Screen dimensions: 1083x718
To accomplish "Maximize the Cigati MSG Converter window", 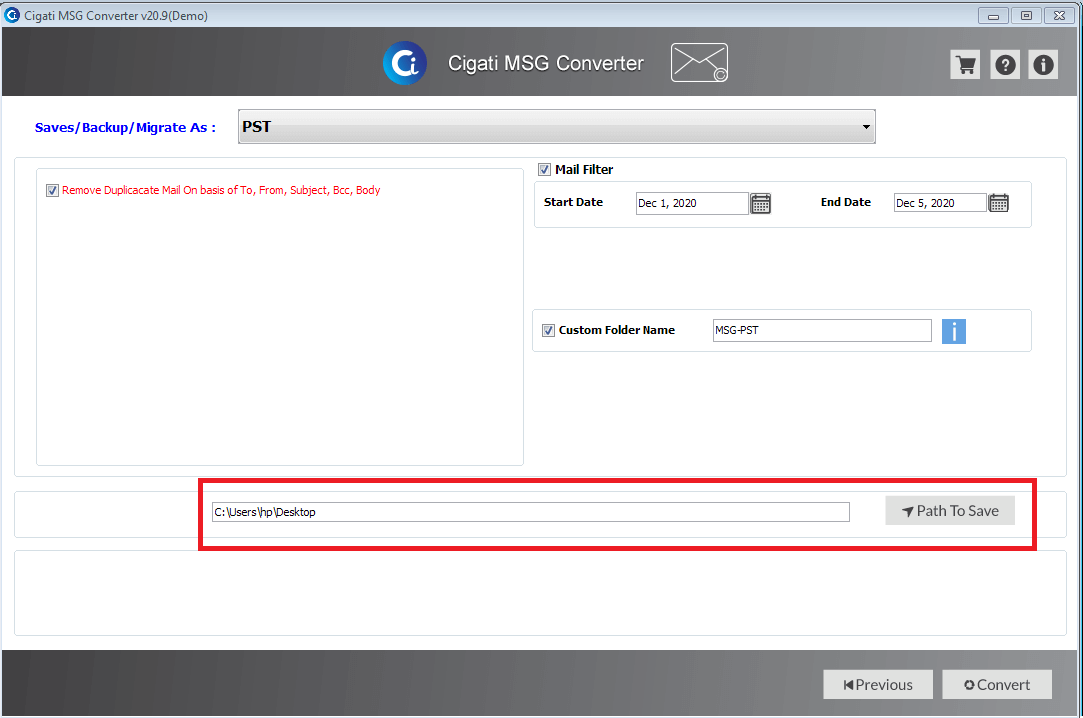I will (1026, 15).
